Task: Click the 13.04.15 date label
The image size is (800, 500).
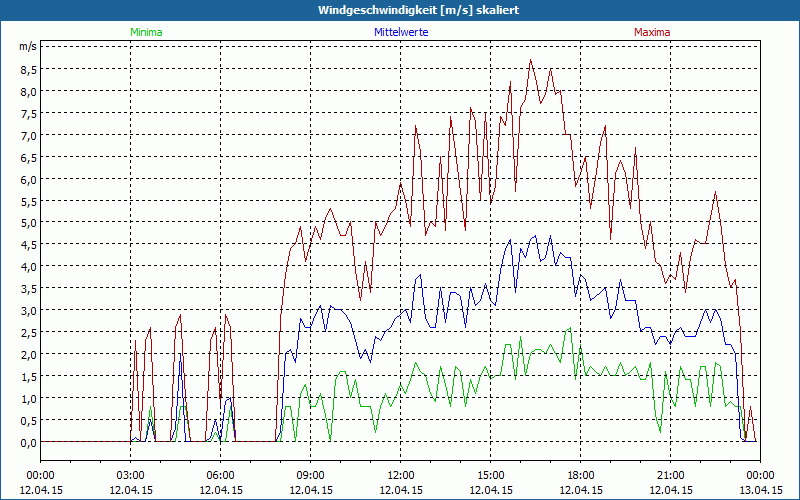Action: click(760, 490)
